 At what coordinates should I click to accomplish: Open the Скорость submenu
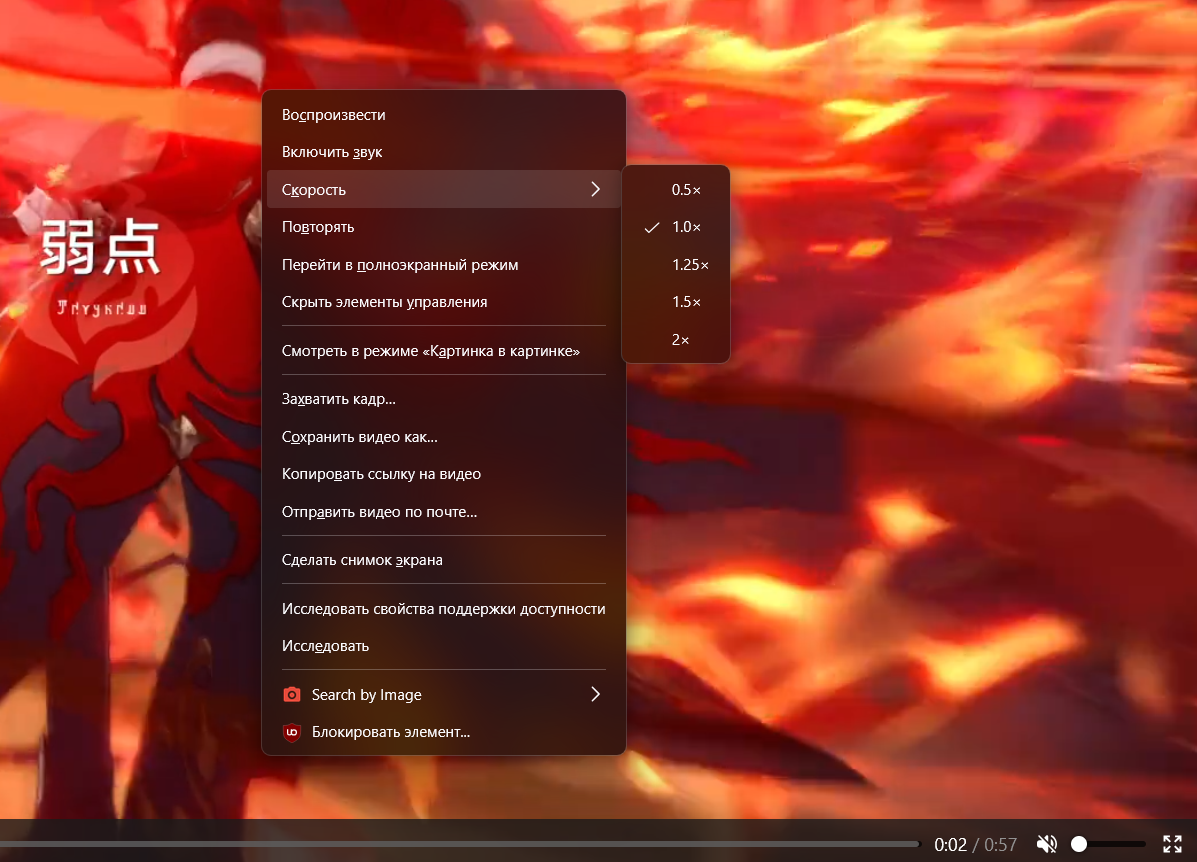tap(444, 189)
